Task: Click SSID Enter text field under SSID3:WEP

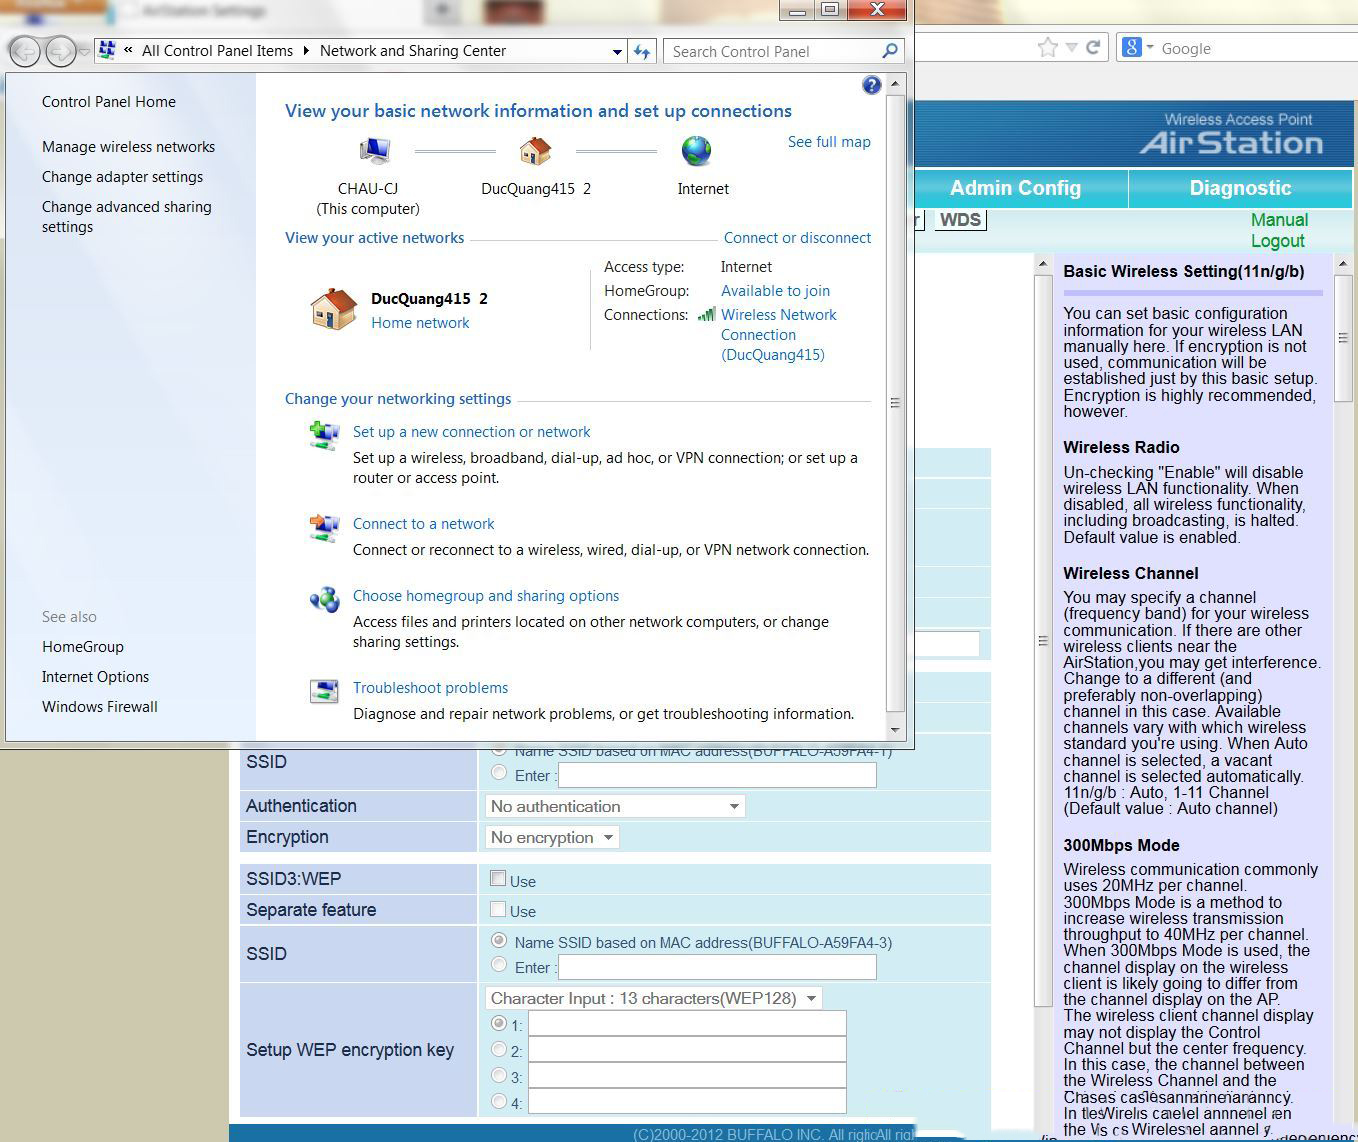Action: [717, 967]
